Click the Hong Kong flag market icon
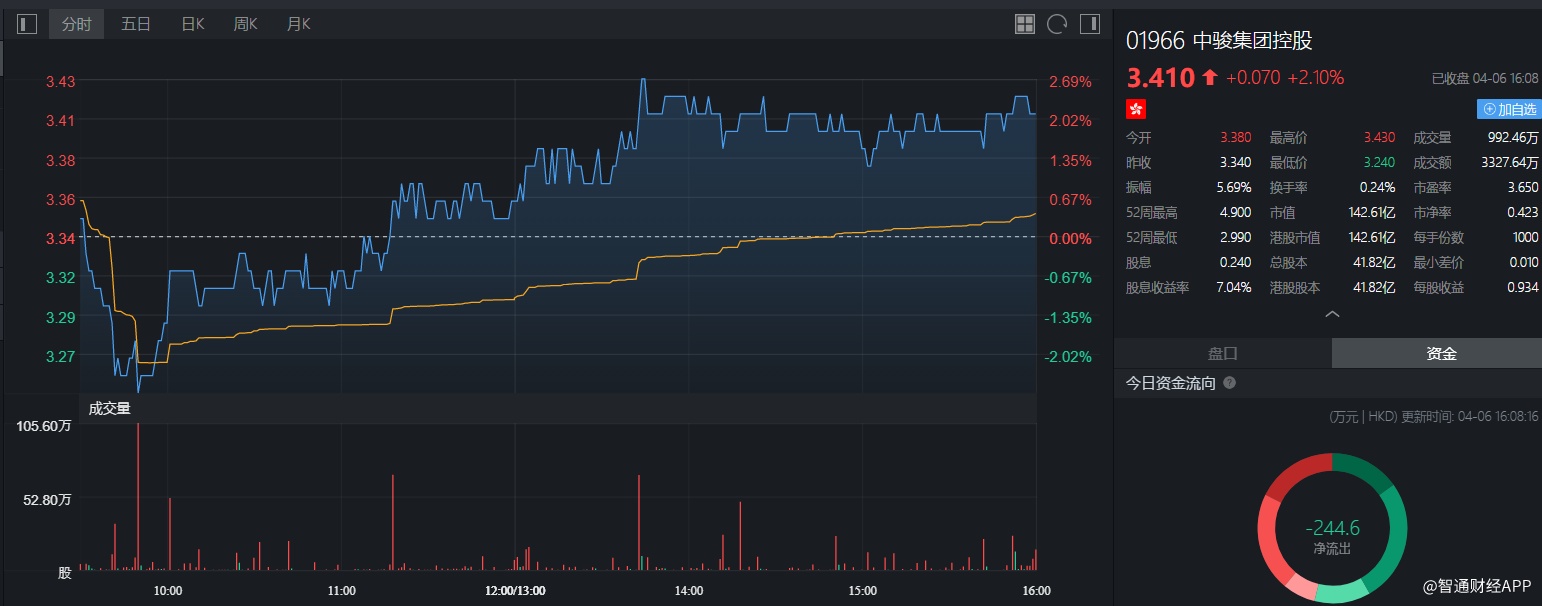 pyautogui.click(x=1136, y=109)
